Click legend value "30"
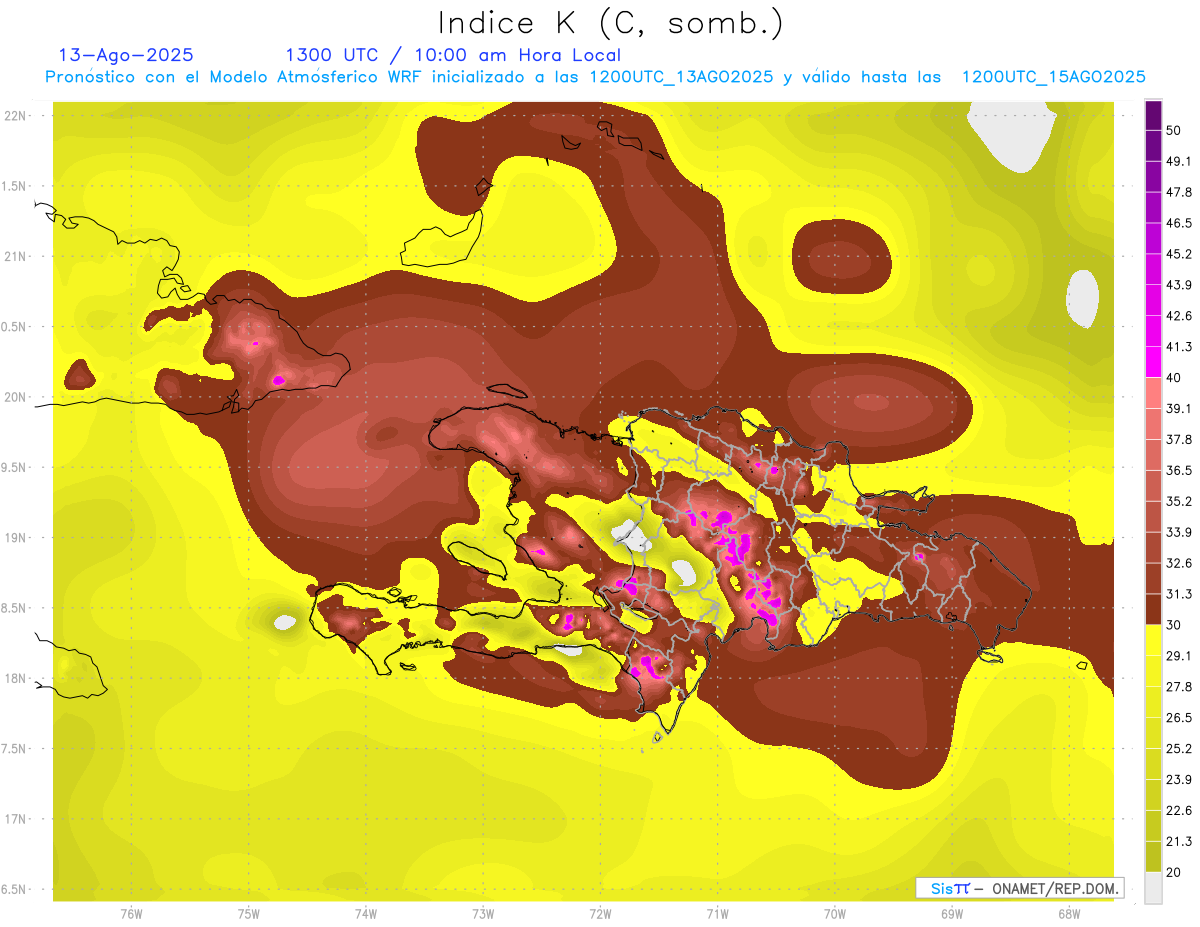Image resolution: width=1200 pixels, height=927 pixels. pyautogui.click(x=1175, y=625)
